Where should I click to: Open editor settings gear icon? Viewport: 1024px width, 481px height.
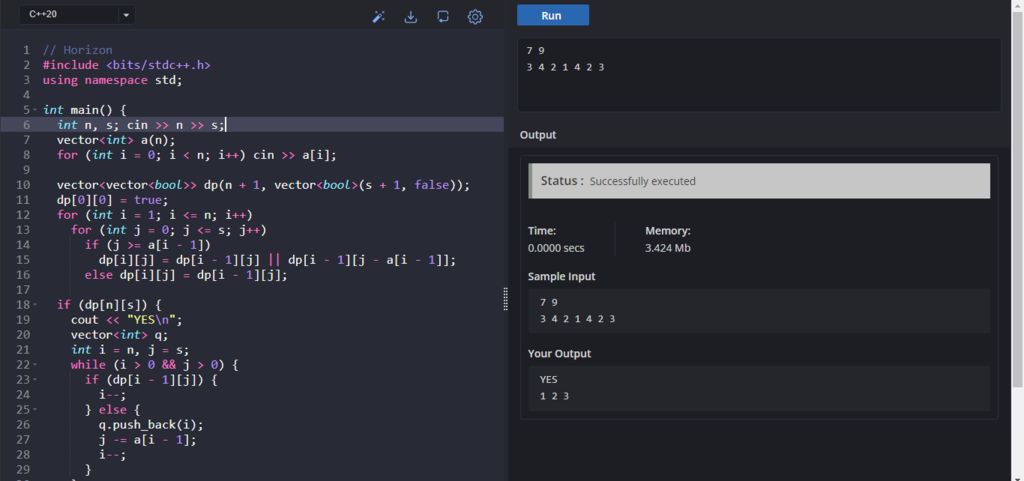coord(475,17)
